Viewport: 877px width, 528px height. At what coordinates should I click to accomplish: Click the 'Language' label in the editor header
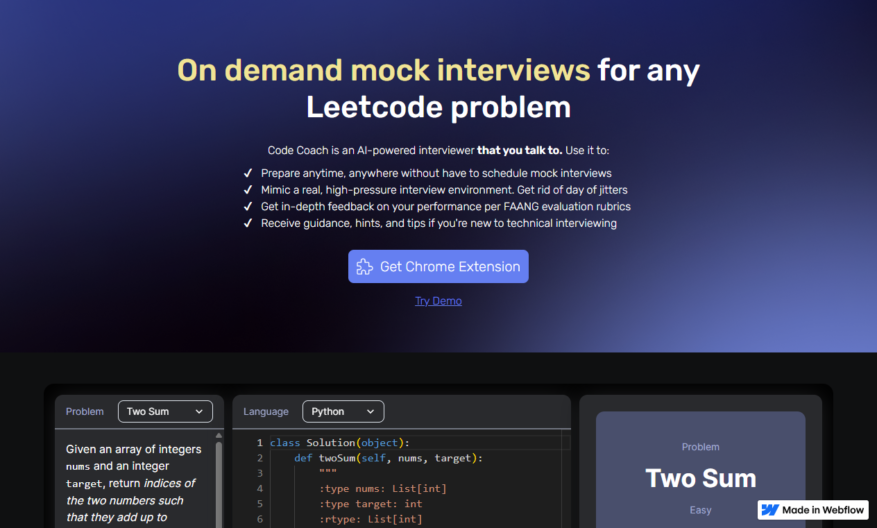coord(266,412)
